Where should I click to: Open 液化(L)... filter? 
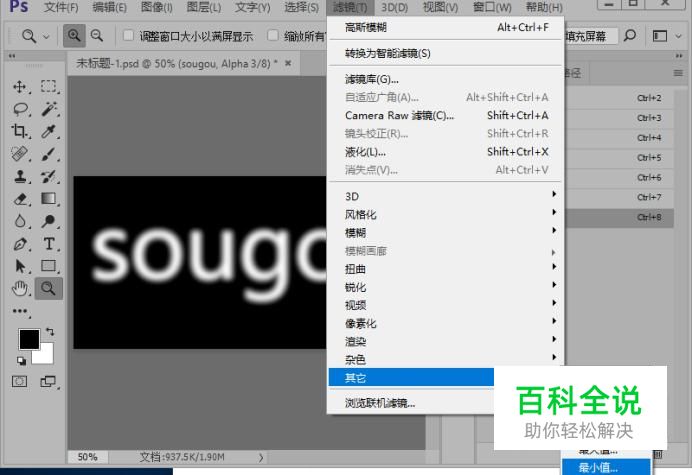[x=445, y=152]
